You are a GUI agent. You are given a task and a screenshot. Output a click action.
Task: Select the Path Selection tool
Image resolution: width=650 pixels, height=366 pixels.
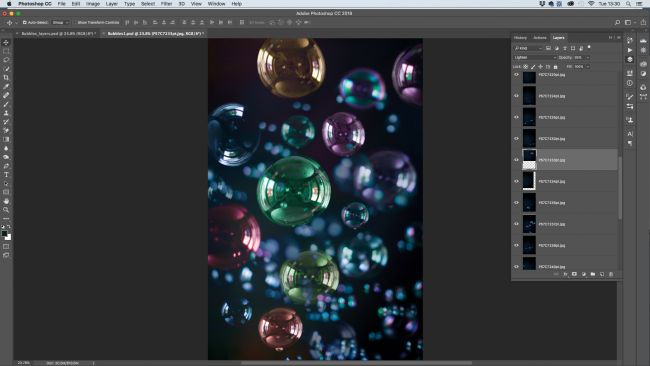click(6, 183)
